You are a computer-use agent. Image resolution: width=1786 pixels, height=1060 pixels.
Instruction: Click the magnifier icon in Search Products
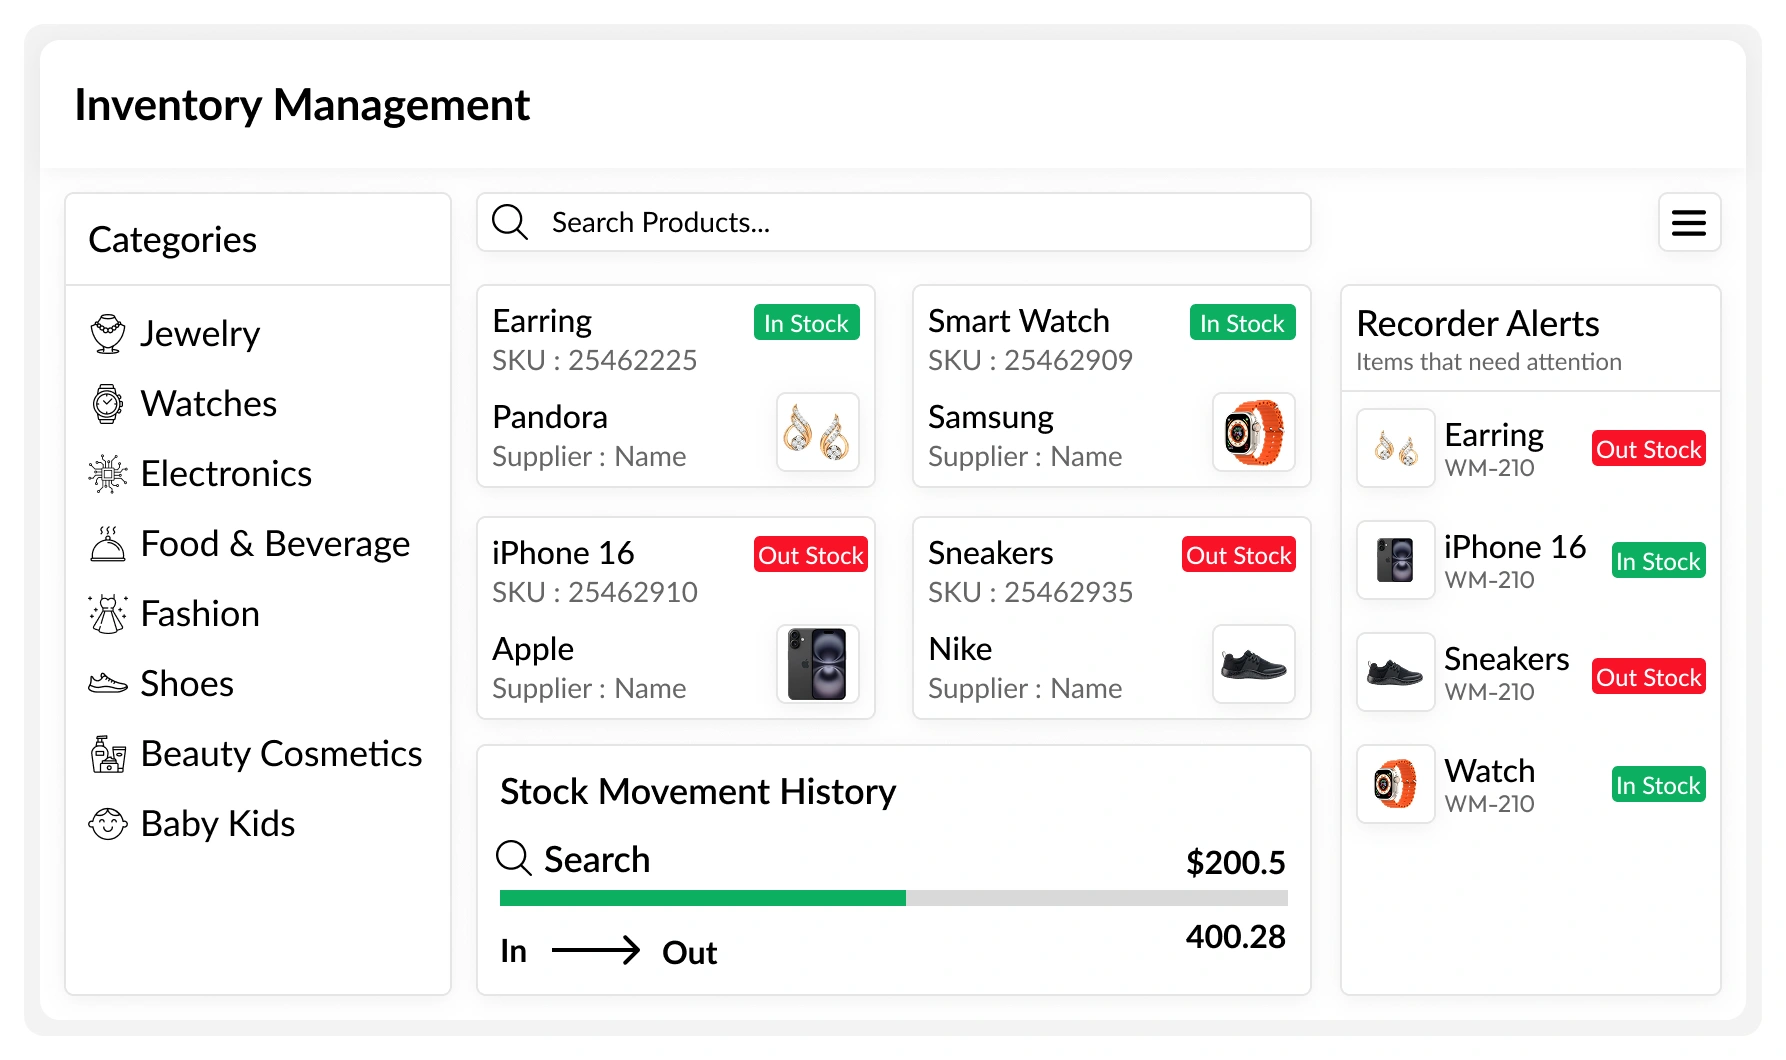(x=510, y=222)
